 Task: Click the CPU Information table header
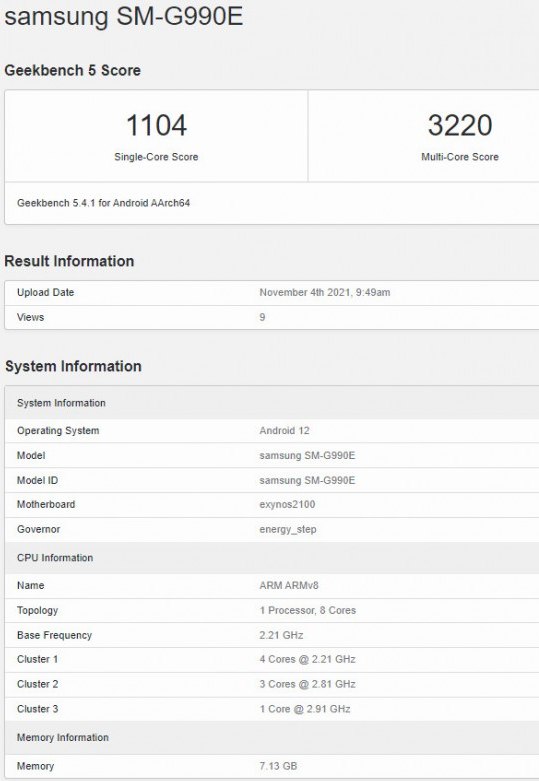coord(272,558)
